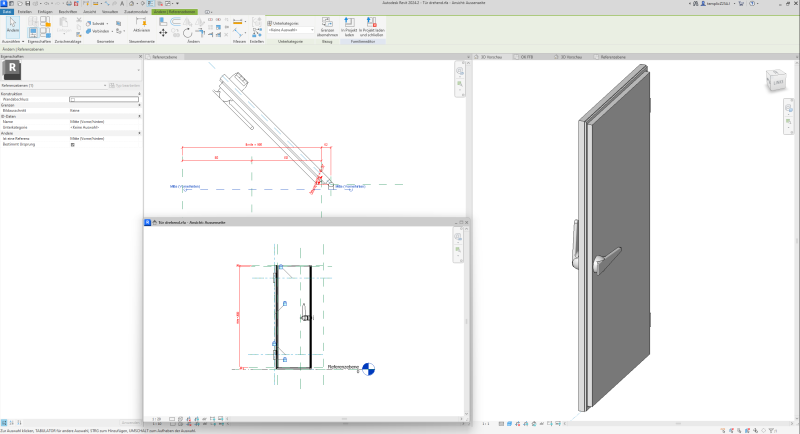Click the selection filter icon in status bar

tap(772, 431)
